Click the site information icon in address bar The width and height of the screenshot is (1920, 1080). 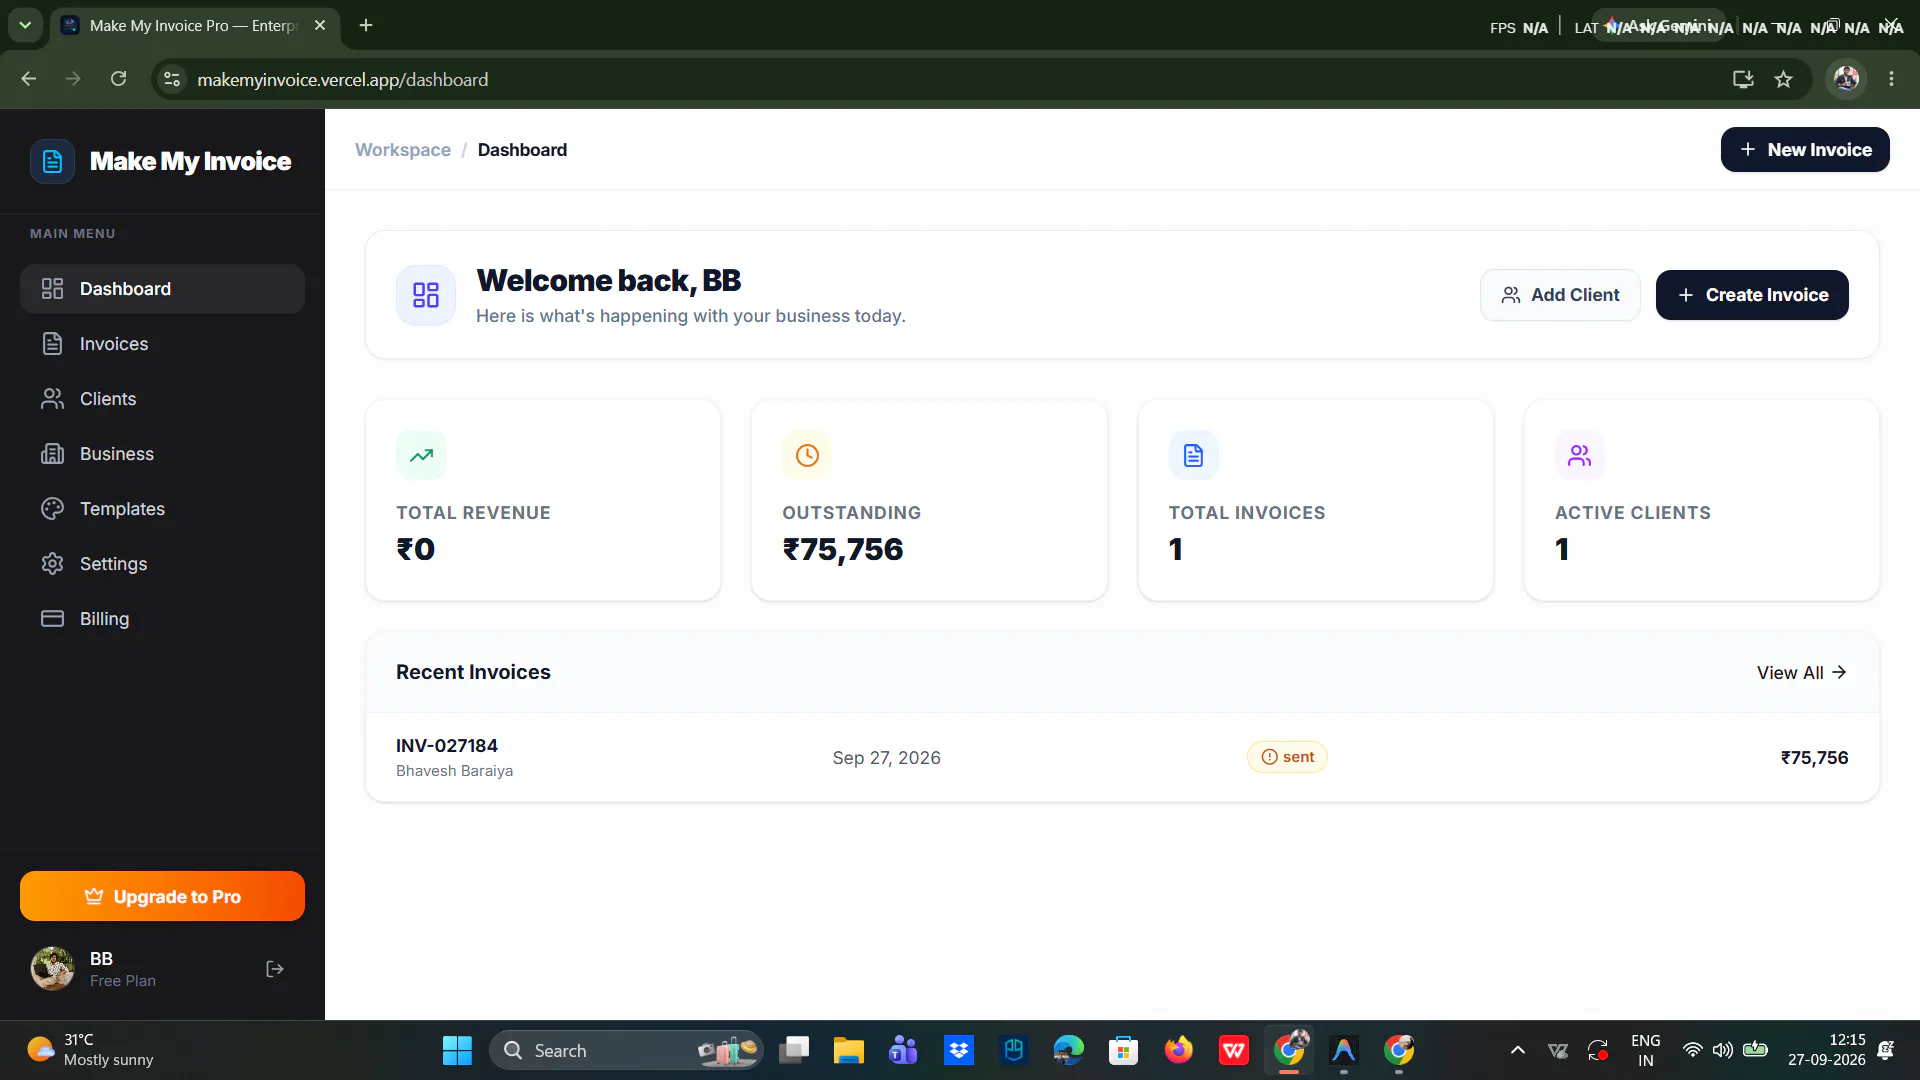(x=172, y=79)
